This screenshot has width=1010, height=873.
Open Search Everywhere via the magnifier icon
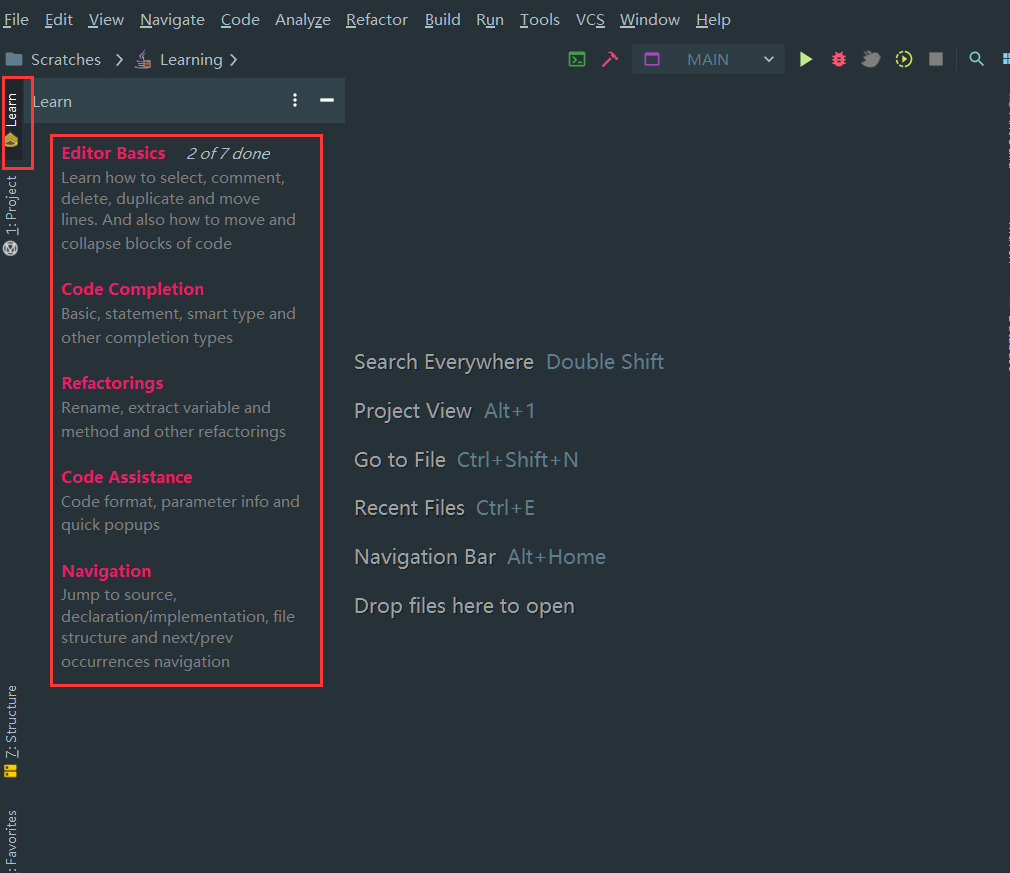(976, 59)
